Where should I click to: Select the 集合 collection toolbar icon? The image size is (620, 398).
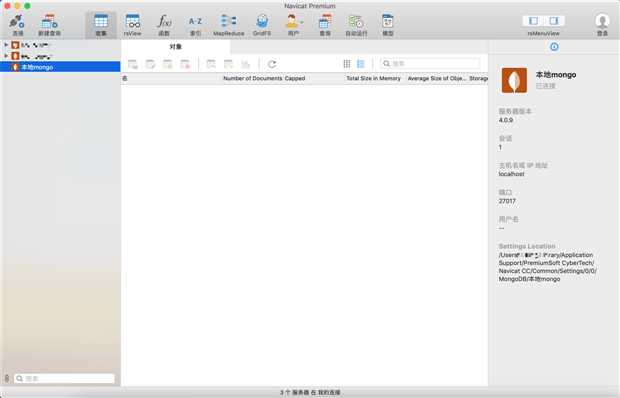click(x=101, y=25)
